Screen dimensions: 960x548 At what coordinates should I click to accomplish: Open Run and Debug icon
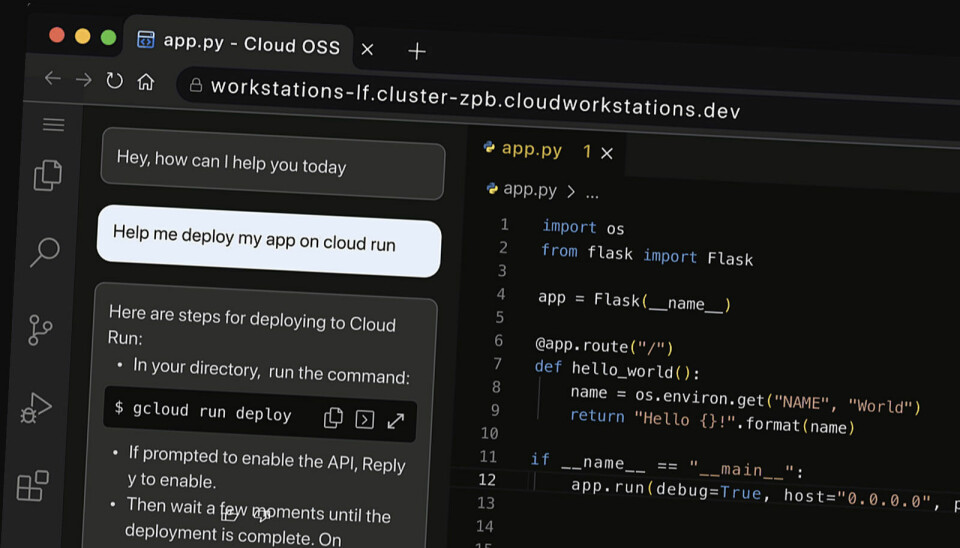pyautogui.click(x=36, y=408)
